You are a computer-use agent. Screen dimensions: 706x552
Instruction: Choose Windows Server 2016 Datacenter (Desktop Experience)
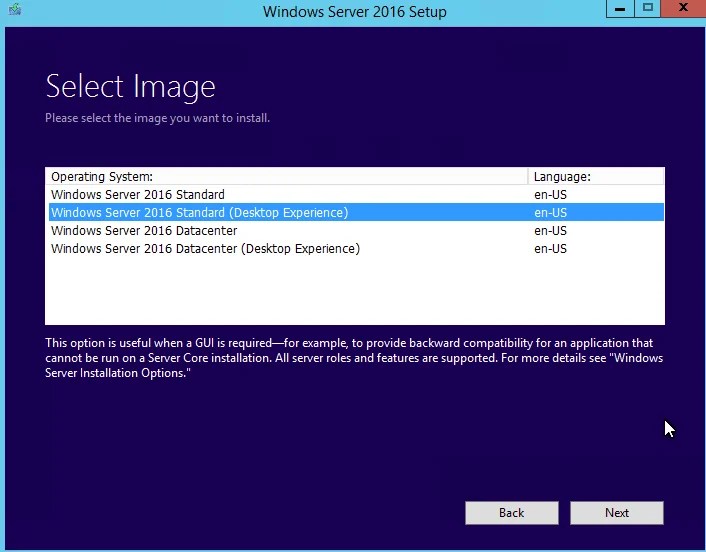click(356, 249)
